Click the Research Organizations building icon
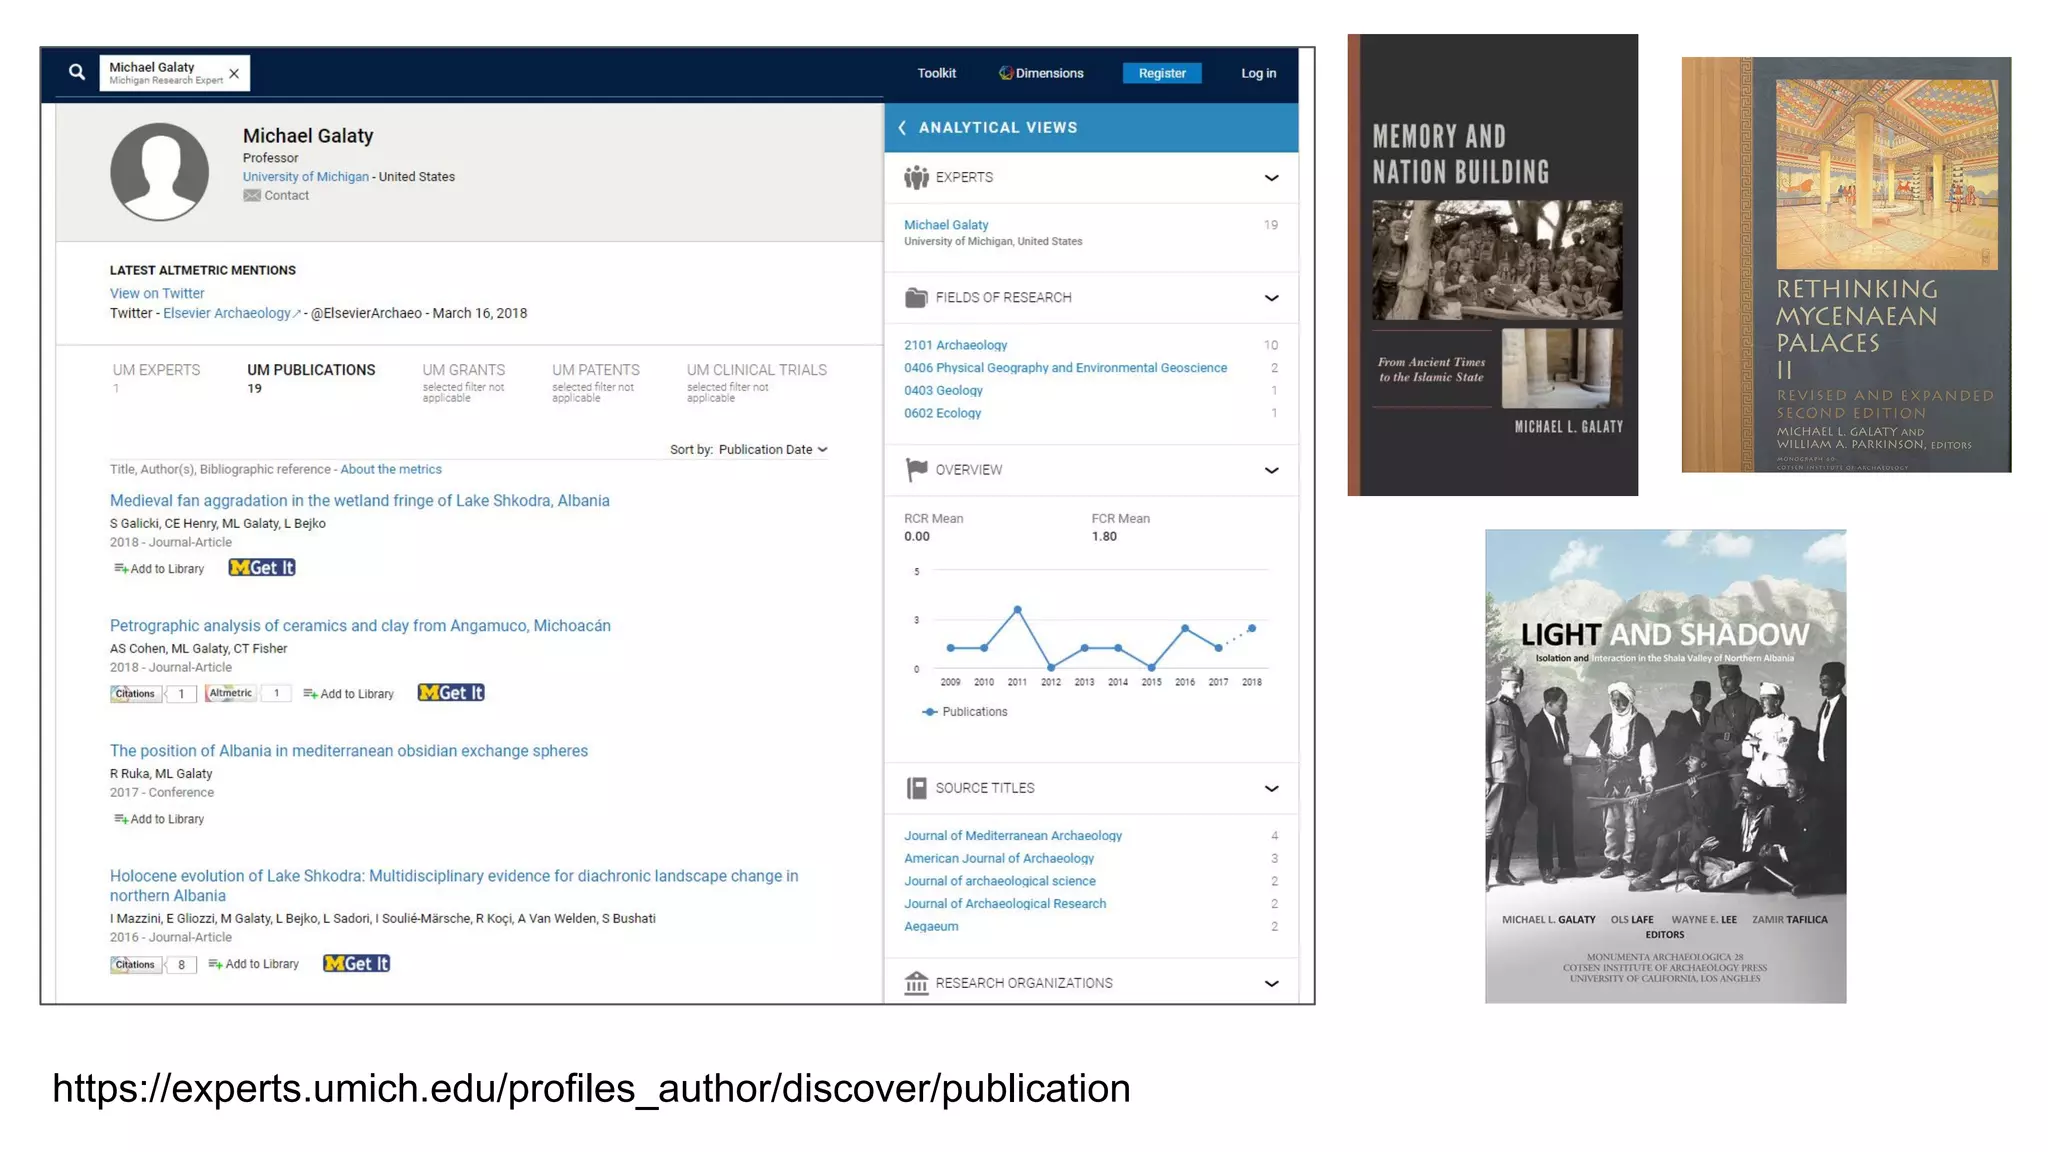The height and width of the screenshot is (1152, 2048). (x=916, y=983)
